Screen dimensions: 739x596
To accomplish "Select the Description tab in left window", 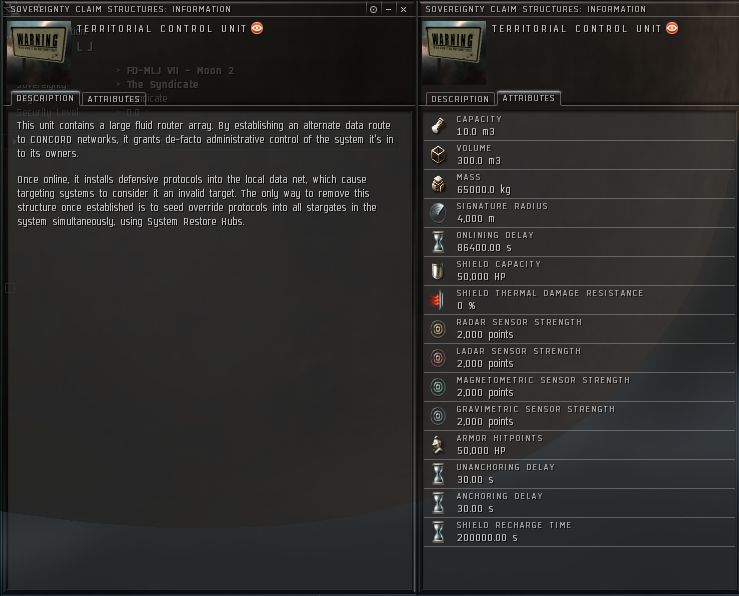I will [45, 98].
